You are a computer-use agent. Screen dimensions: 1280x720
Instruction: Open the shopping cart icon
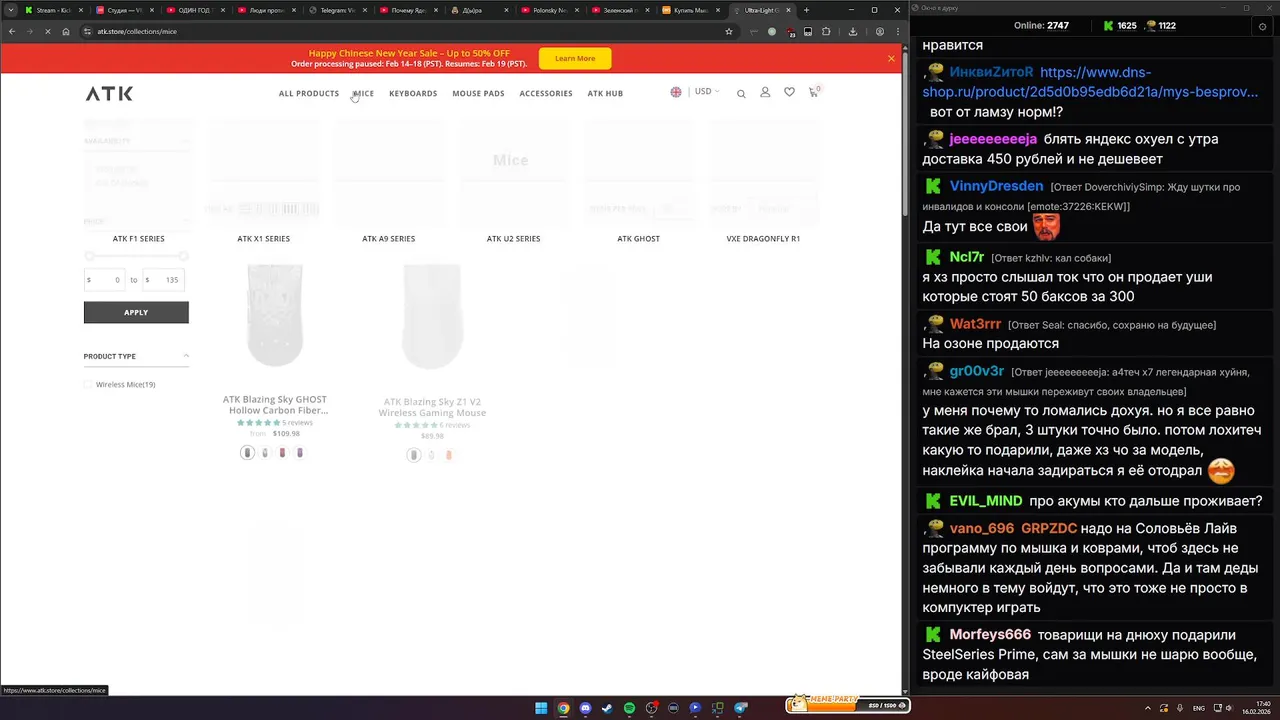click(813, 92)
